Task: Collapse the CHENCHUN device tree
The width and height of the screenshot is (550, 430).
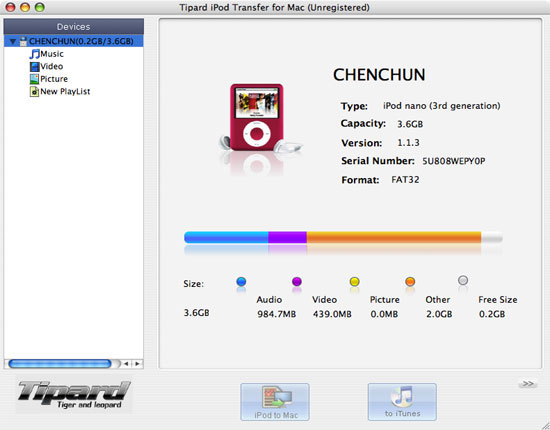Action: click(13, 41)
